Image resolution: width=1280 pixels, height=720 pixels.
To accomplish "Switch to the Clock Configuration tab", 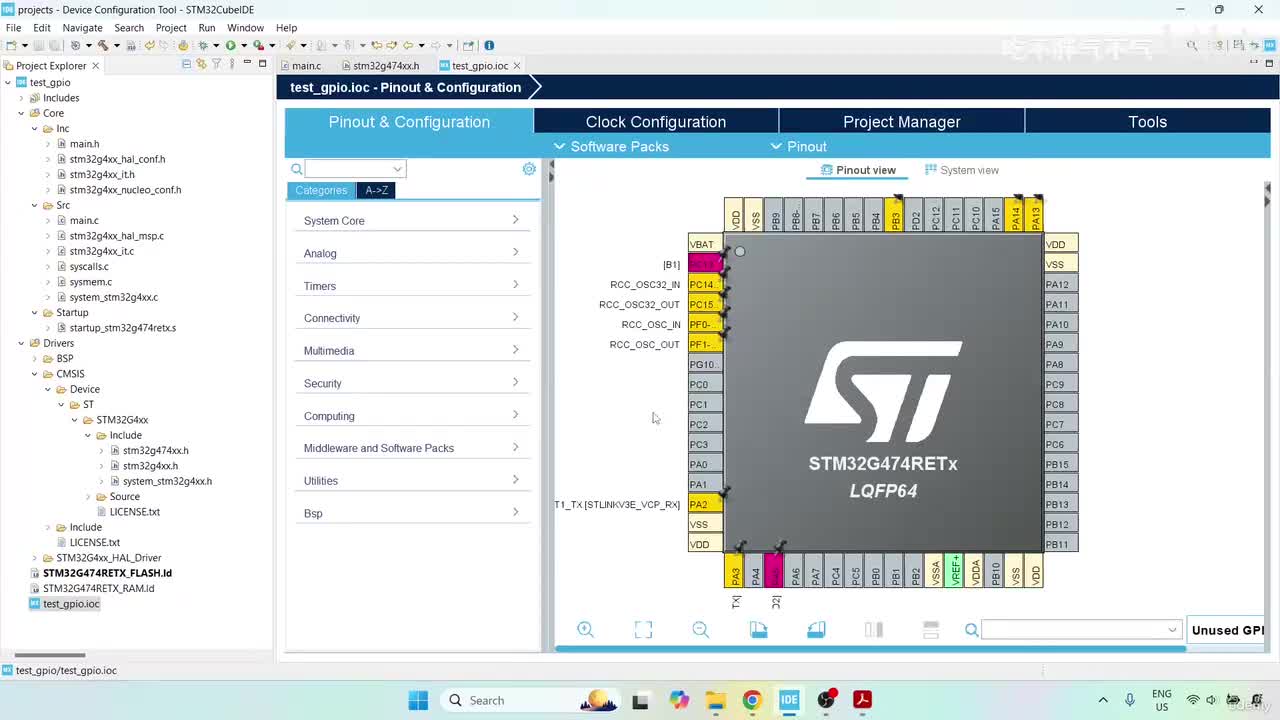I will pos(656,122).
